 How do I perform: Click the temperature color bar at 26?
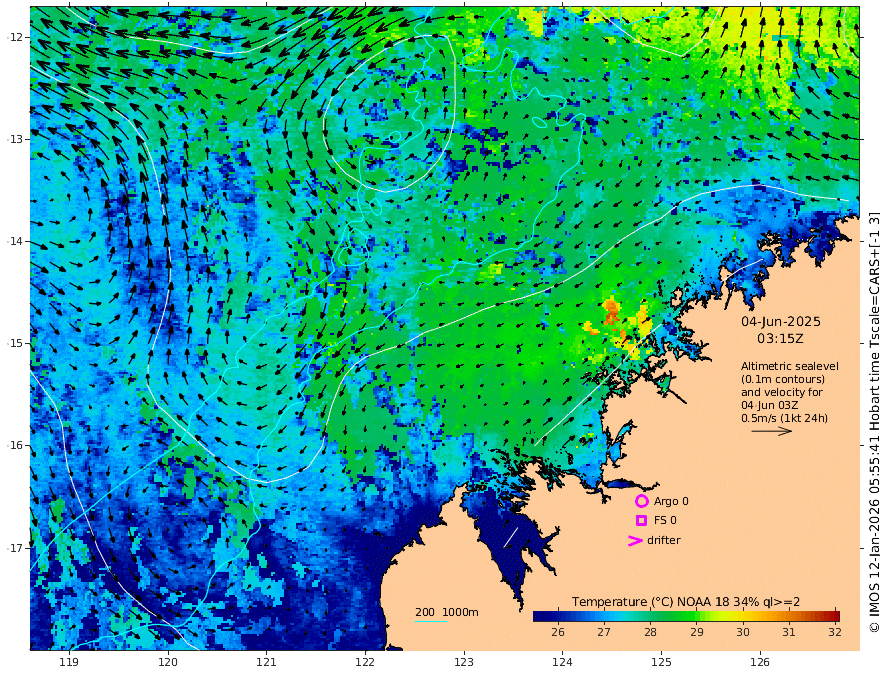tap(557, 616)
